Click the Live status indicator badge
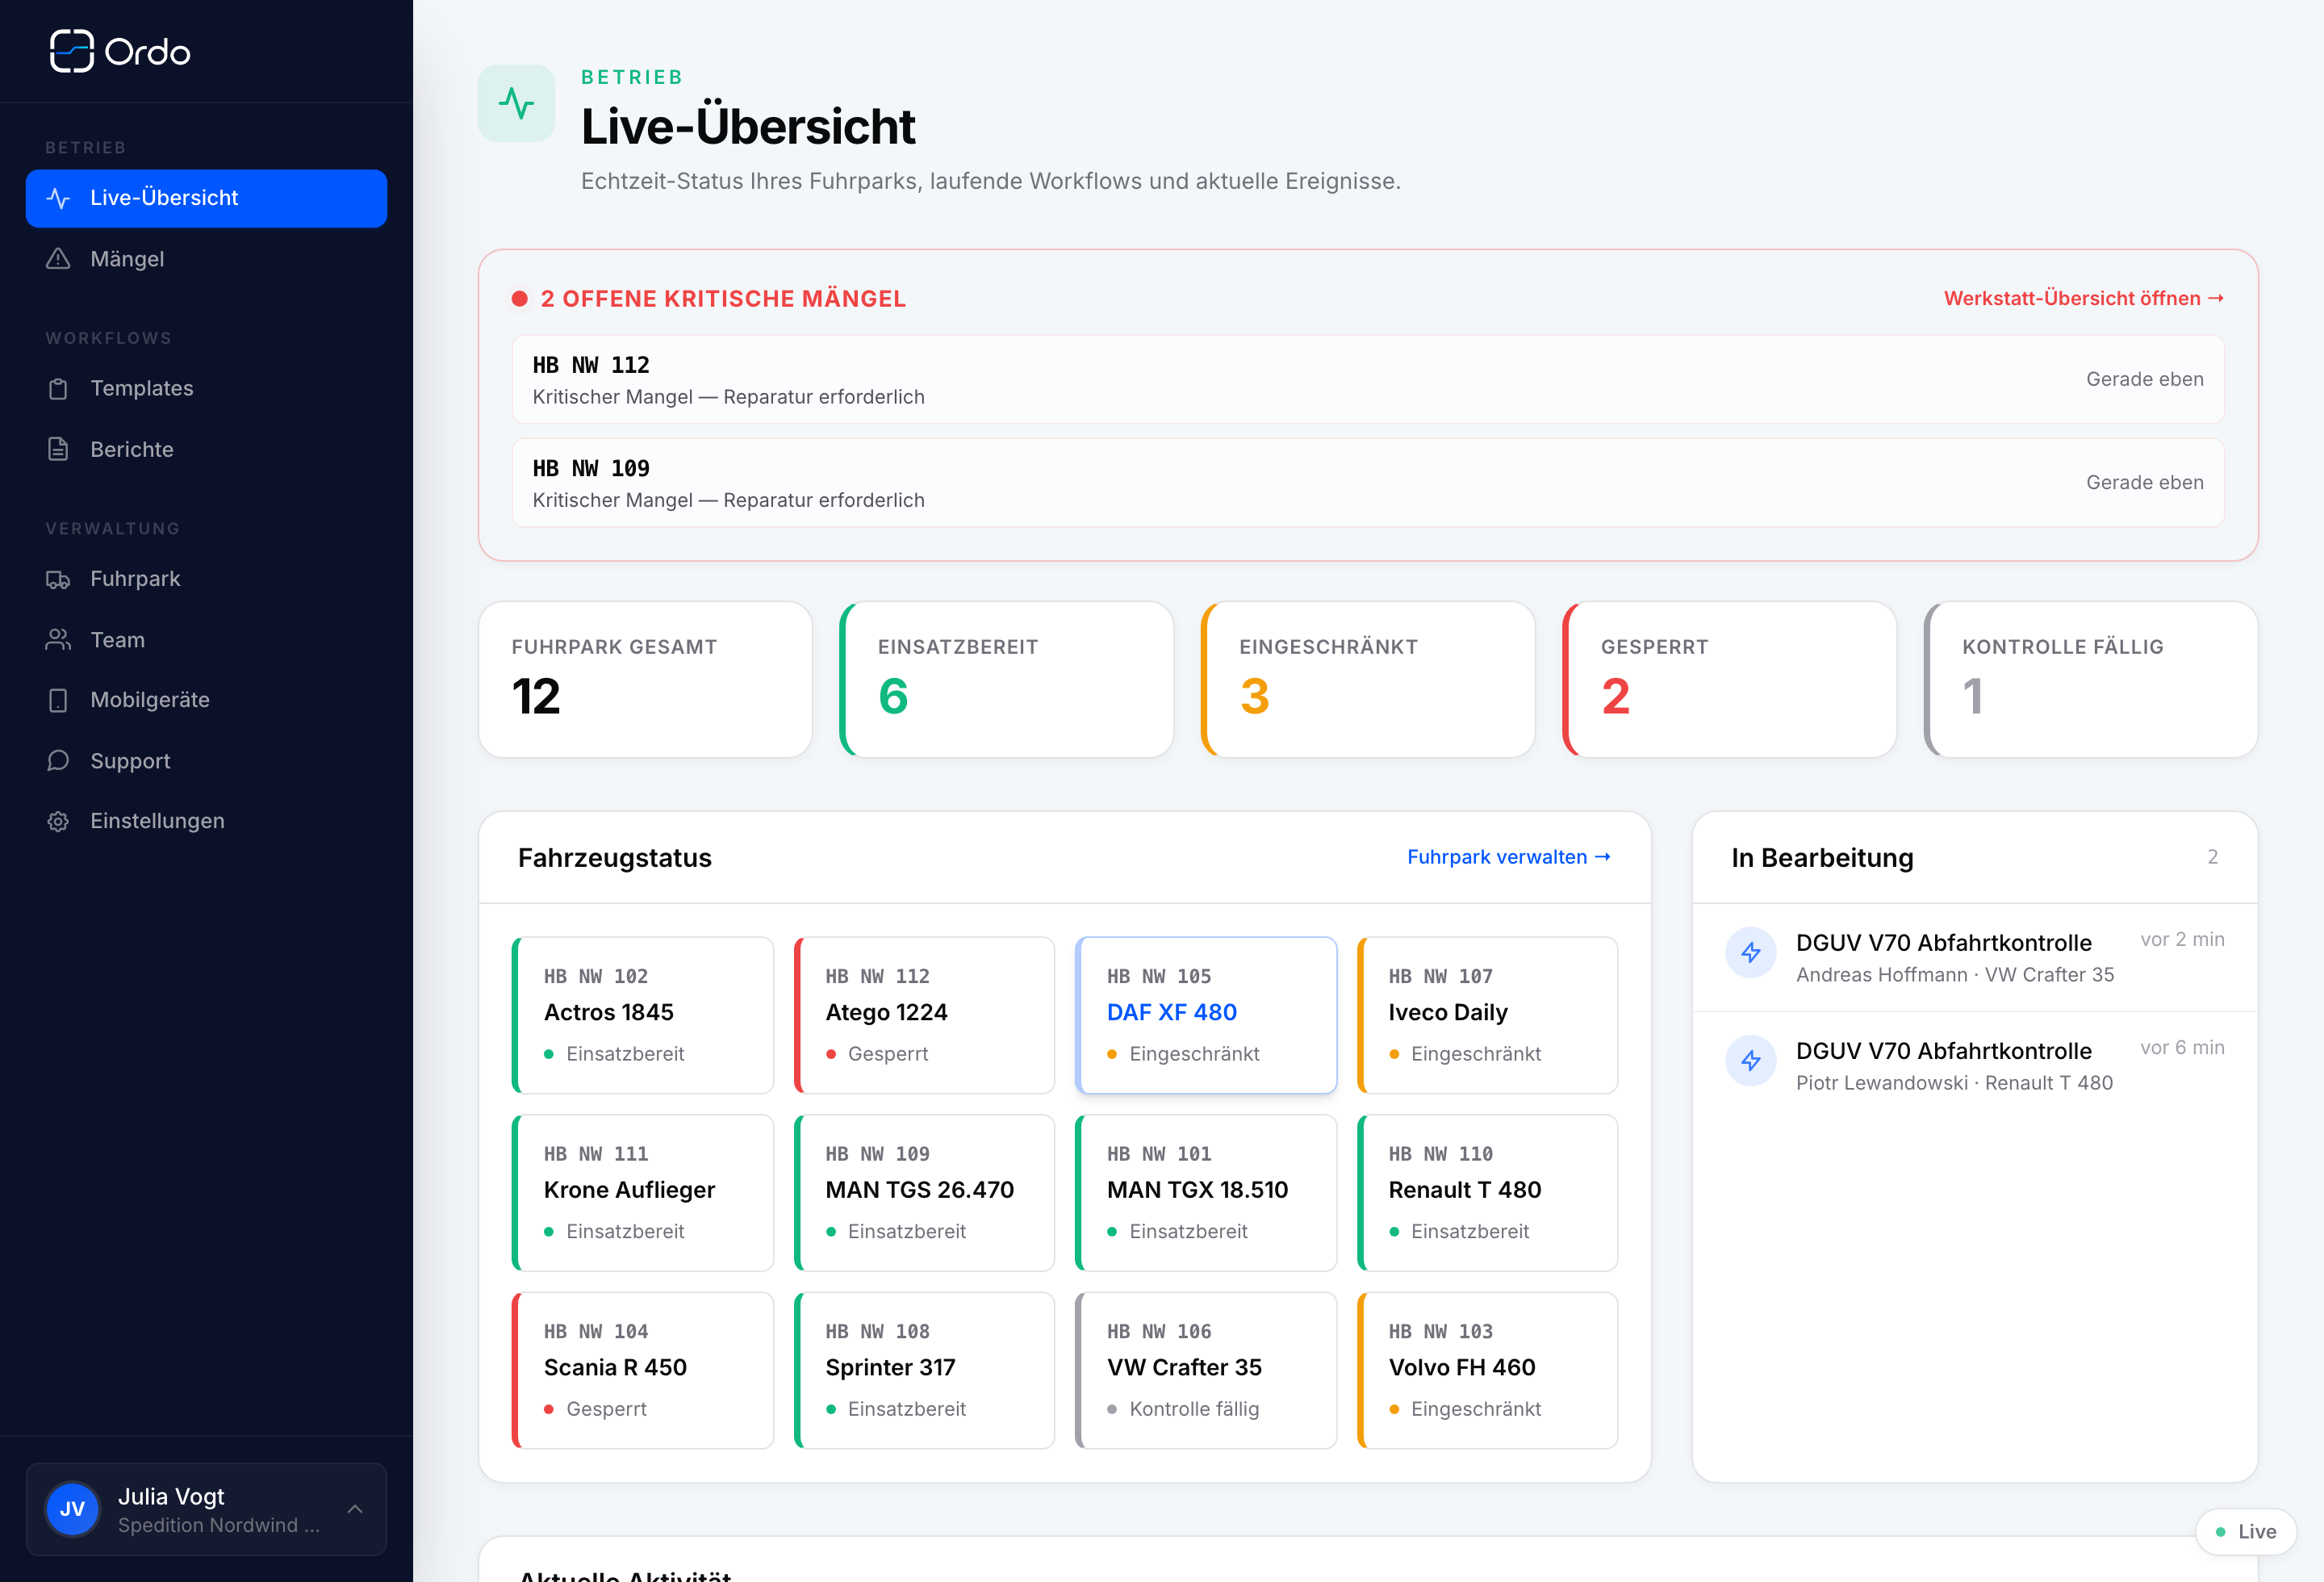The width and height of the screenshot is (2324, 1582). (2246, 1531)
